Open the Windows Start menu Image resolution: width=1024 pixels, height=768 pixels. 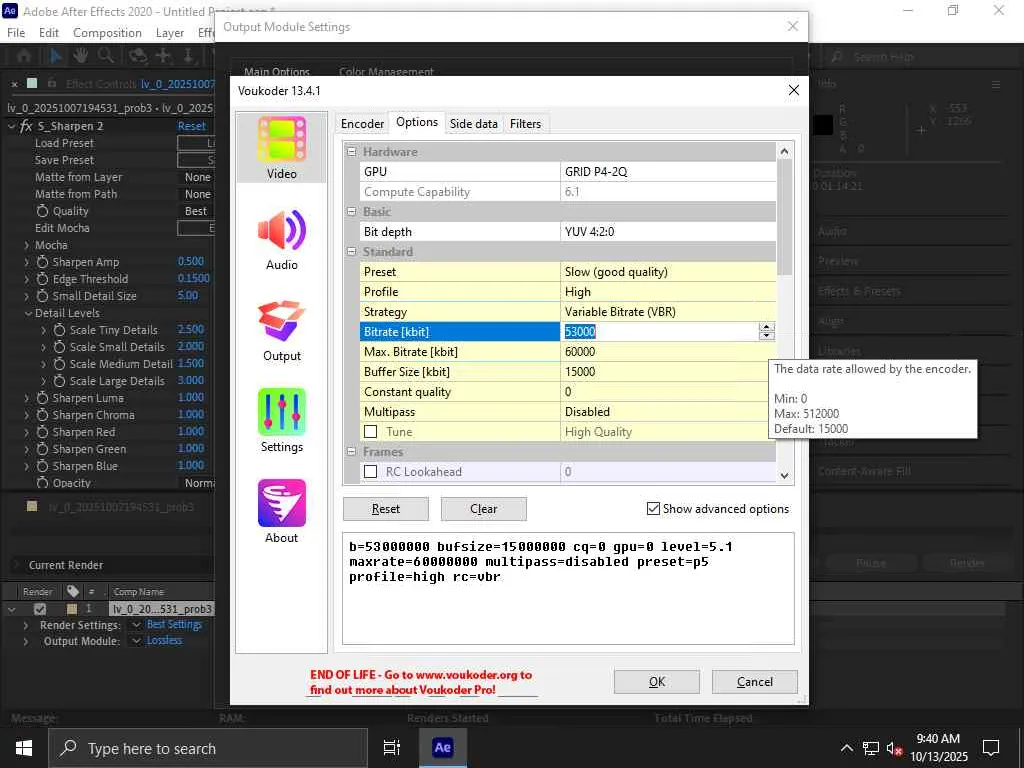(x=24, y=748)
